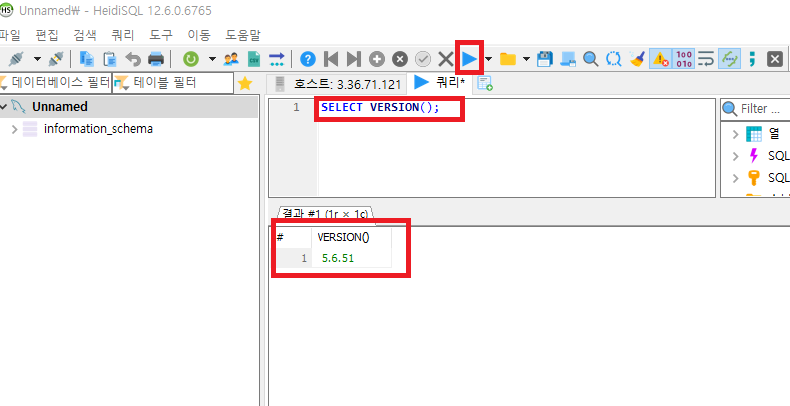This screenshot has height=406, width=790.
Task: Click the Save as snippet icon
Action: [568, 59]
